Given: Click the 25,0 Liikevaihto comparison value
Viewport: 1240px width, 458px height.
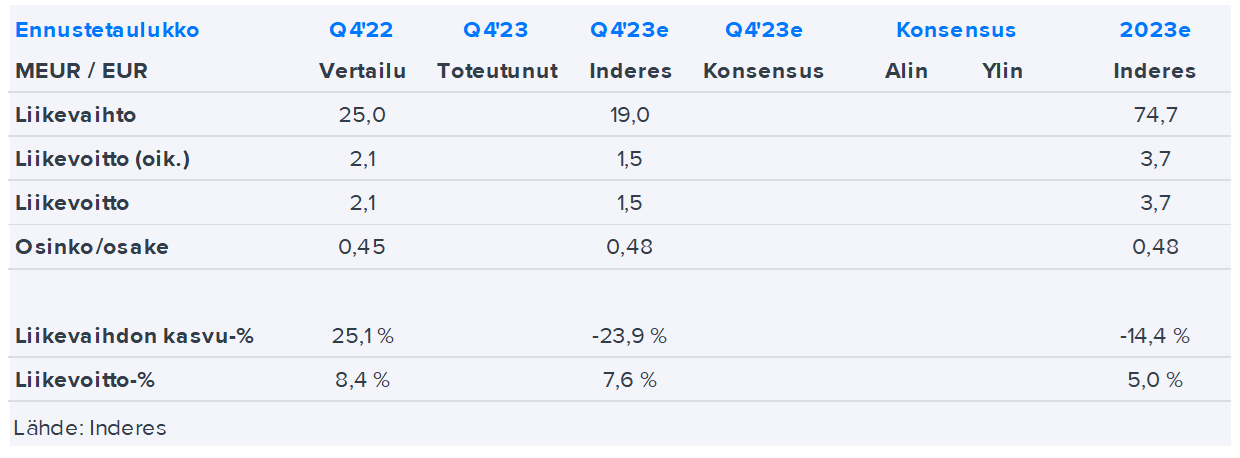Looking at the screenshot, I should 363,115.
